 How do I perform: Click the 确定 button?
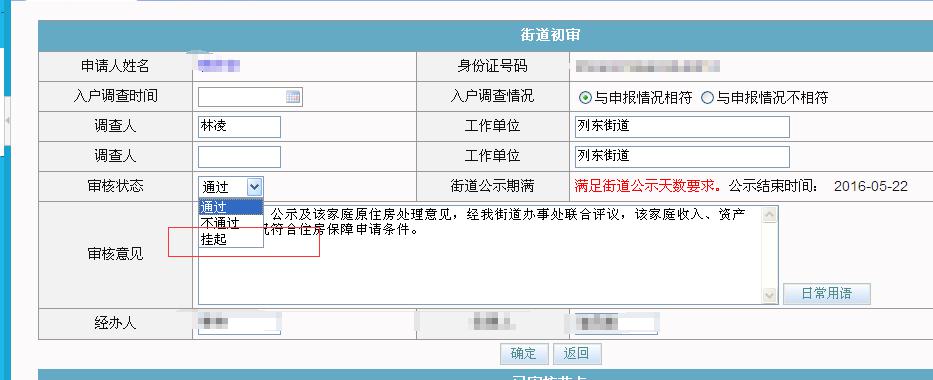[x=524, y=353]
